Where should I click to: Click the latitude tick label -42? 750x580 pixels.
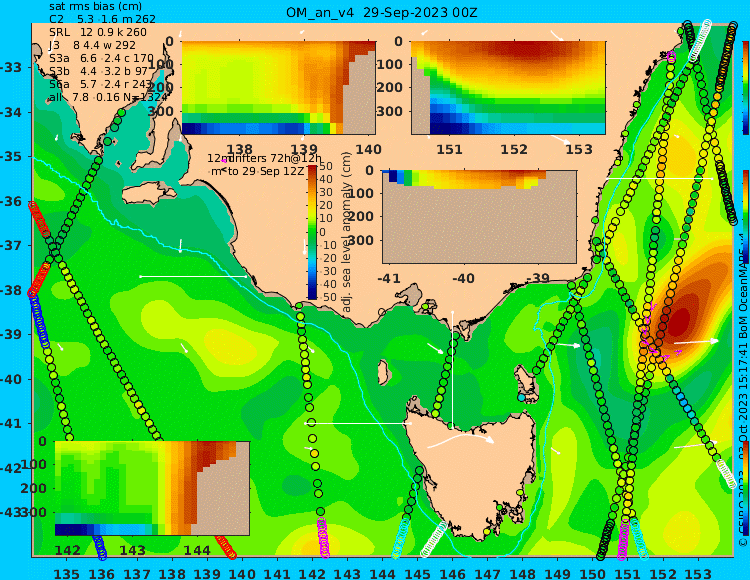[x=11, y=468]
